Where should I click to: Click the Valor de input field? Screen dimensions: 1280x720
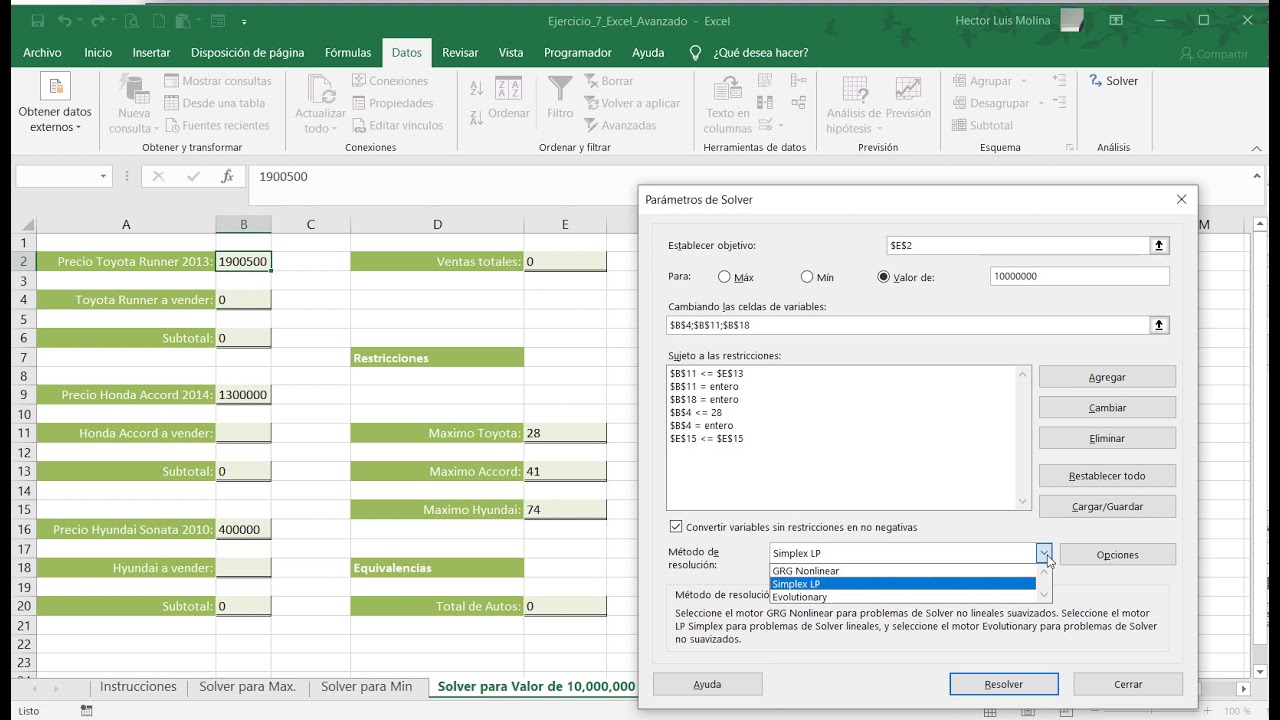1079,277
